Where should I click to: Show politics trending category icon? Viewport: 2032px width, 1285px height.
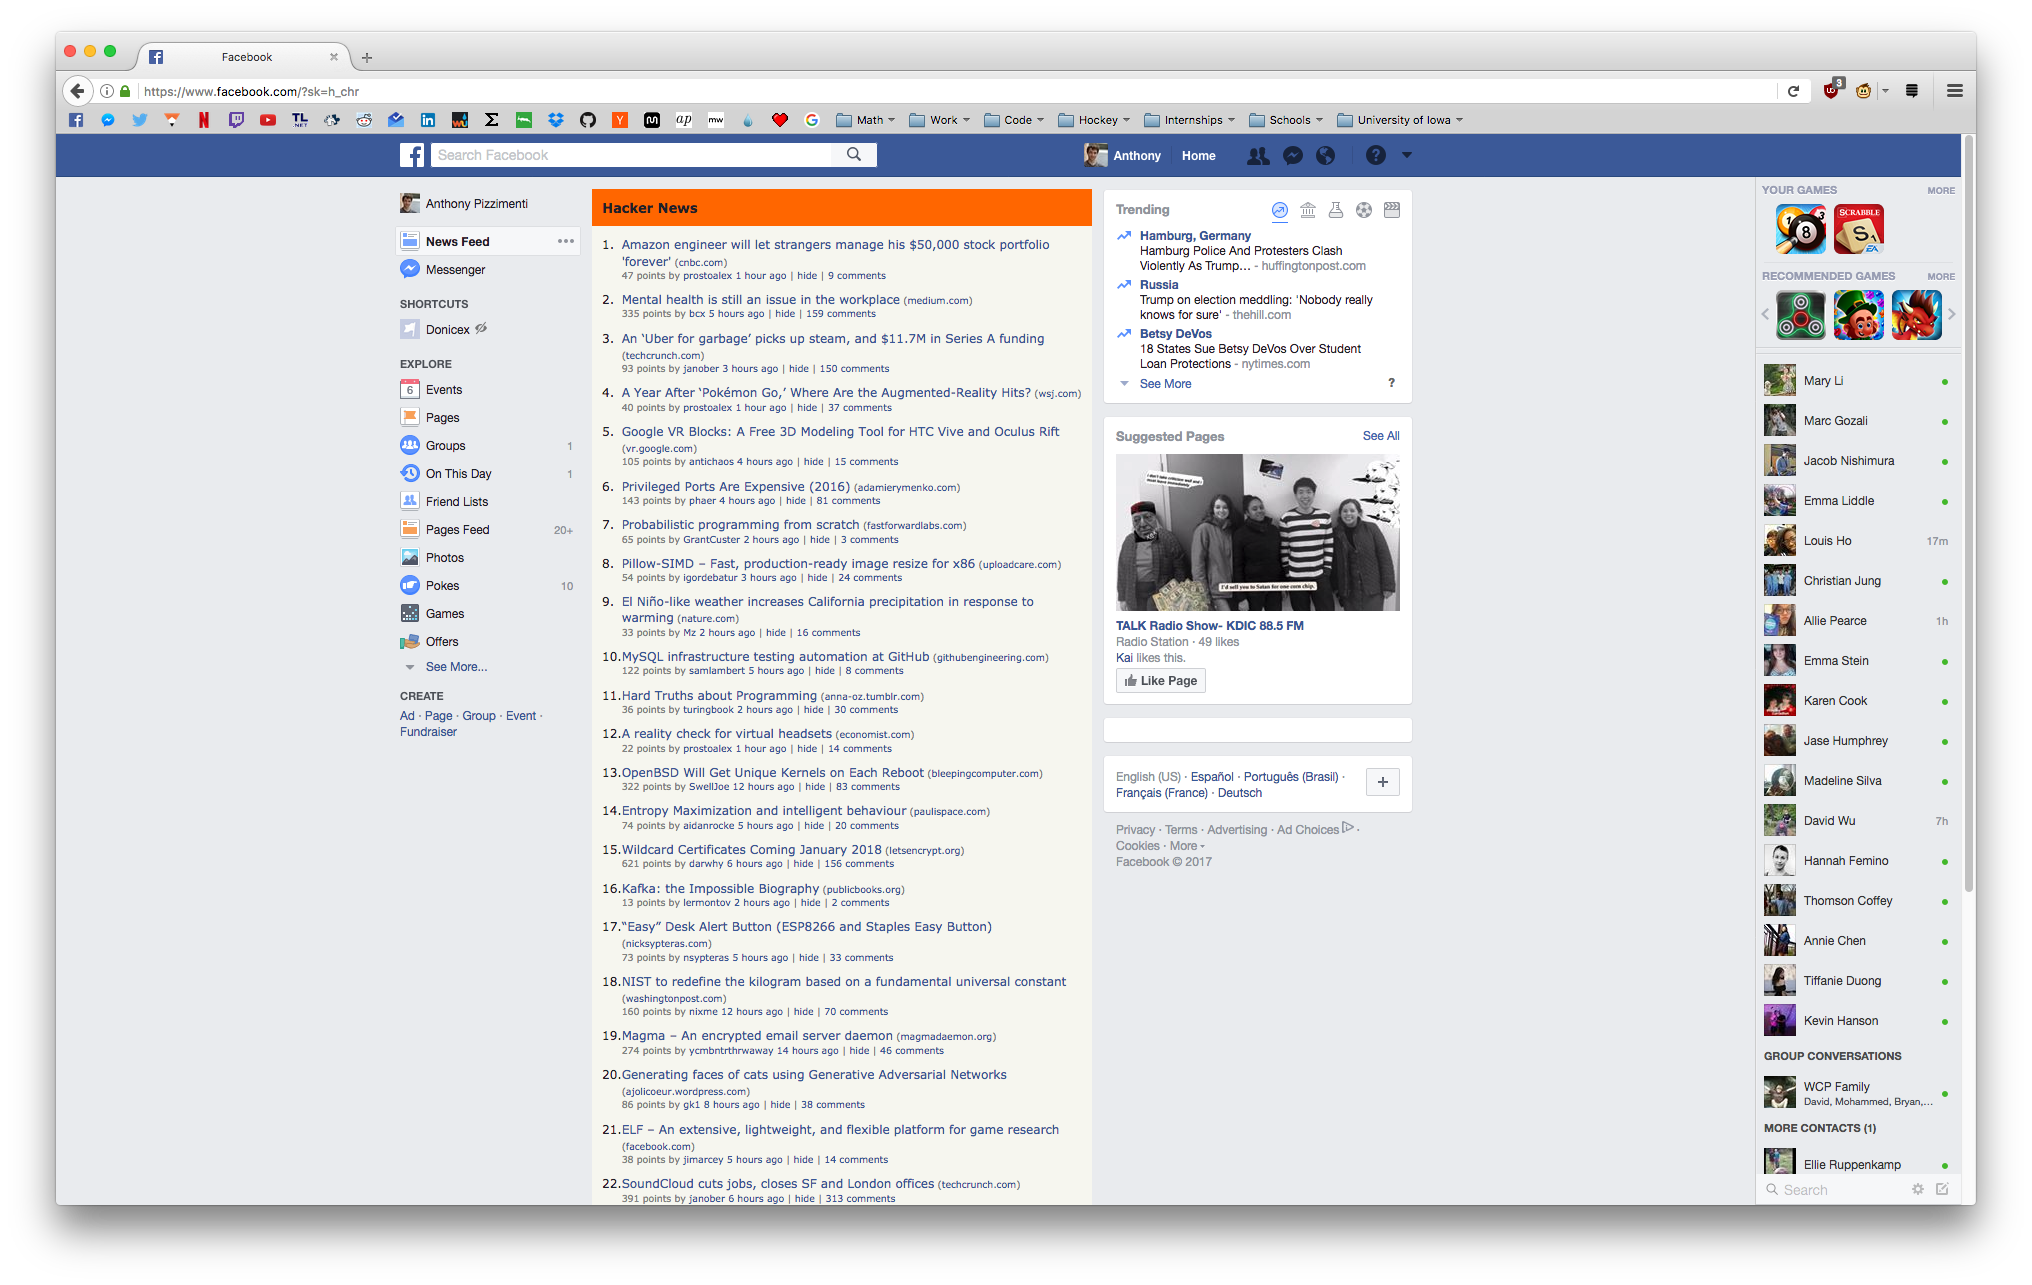pos(1307,210)
